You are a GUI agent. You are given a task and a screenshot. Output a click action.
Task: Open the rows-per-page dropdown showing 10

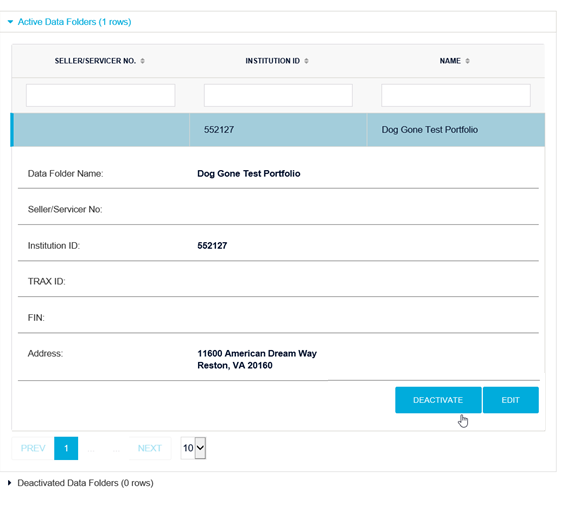(x=193, y=448)
